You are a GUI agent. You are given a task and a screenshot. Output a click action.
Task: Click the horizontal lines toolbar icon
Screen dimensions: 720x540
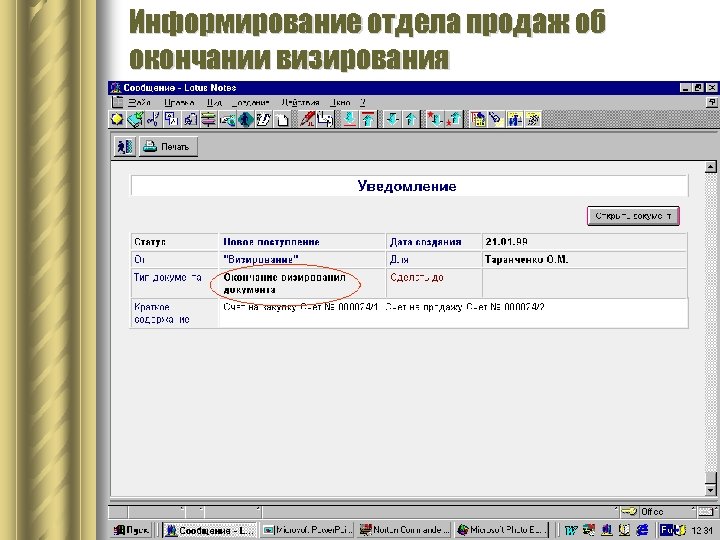click(x=208, y=119)
